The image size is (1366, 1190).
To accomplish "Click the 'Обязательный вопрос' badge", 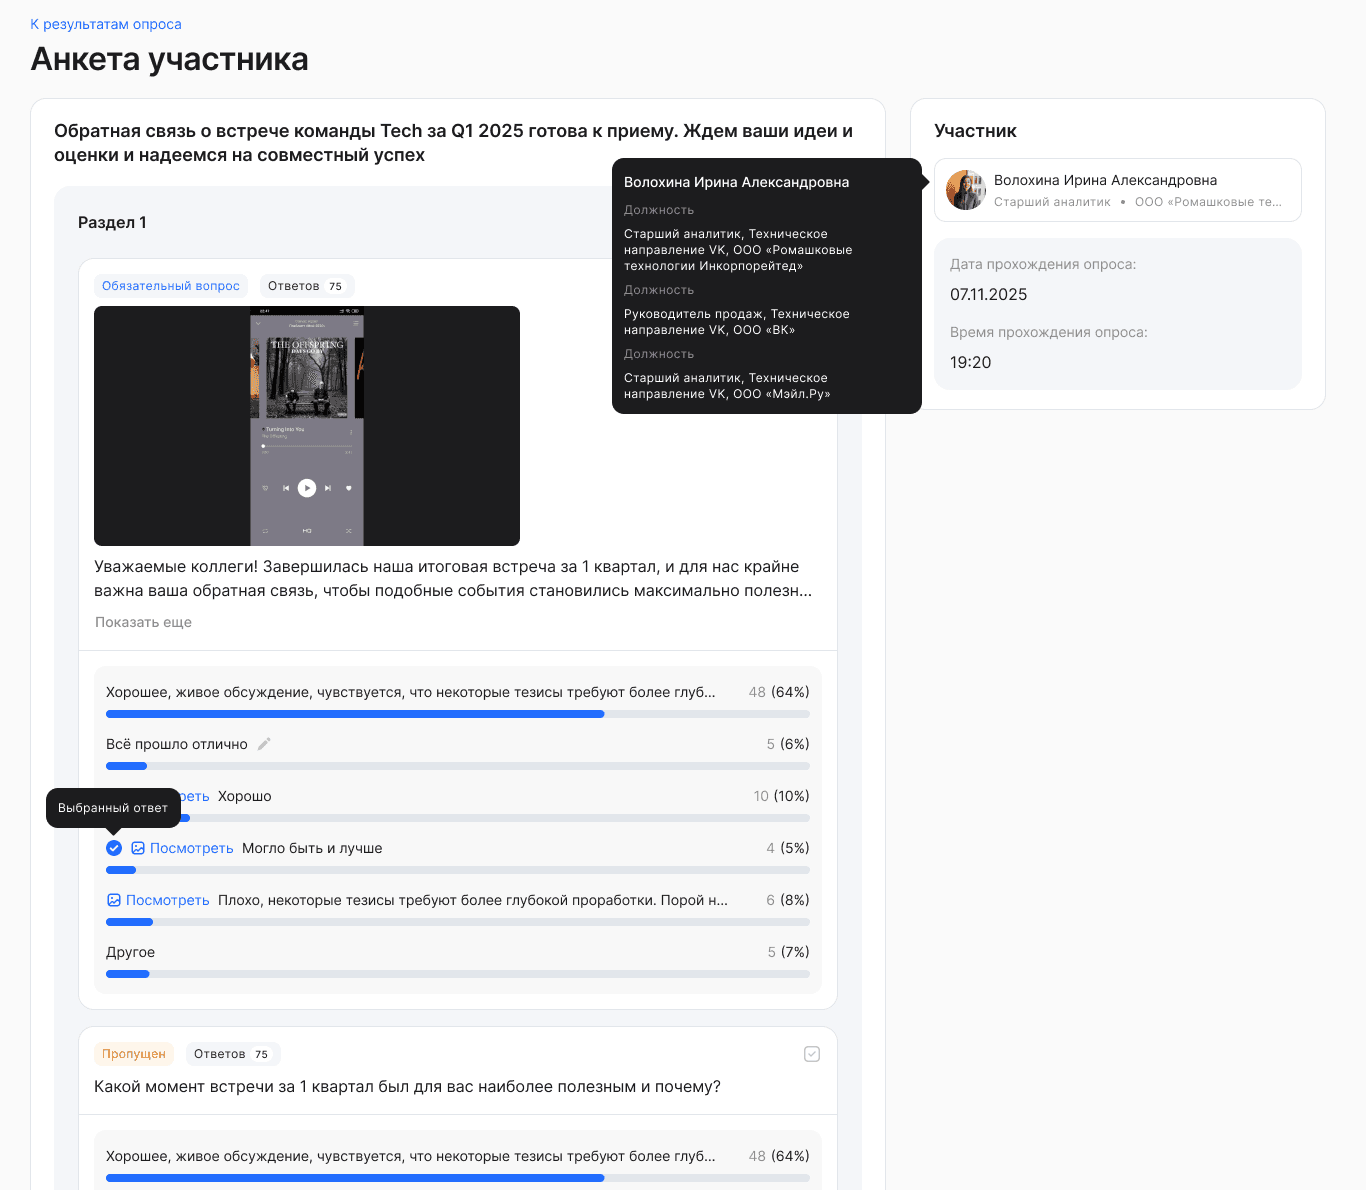I will pos(171,286).
